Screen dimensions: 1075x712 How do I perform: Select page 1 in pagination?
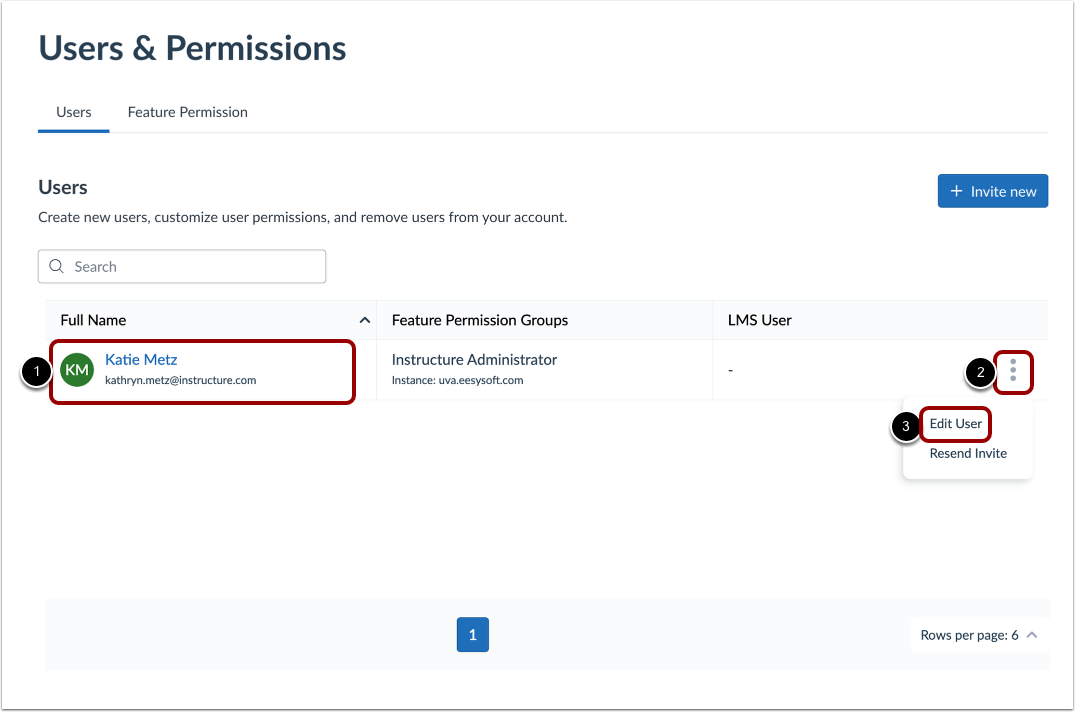pos(472,634)
